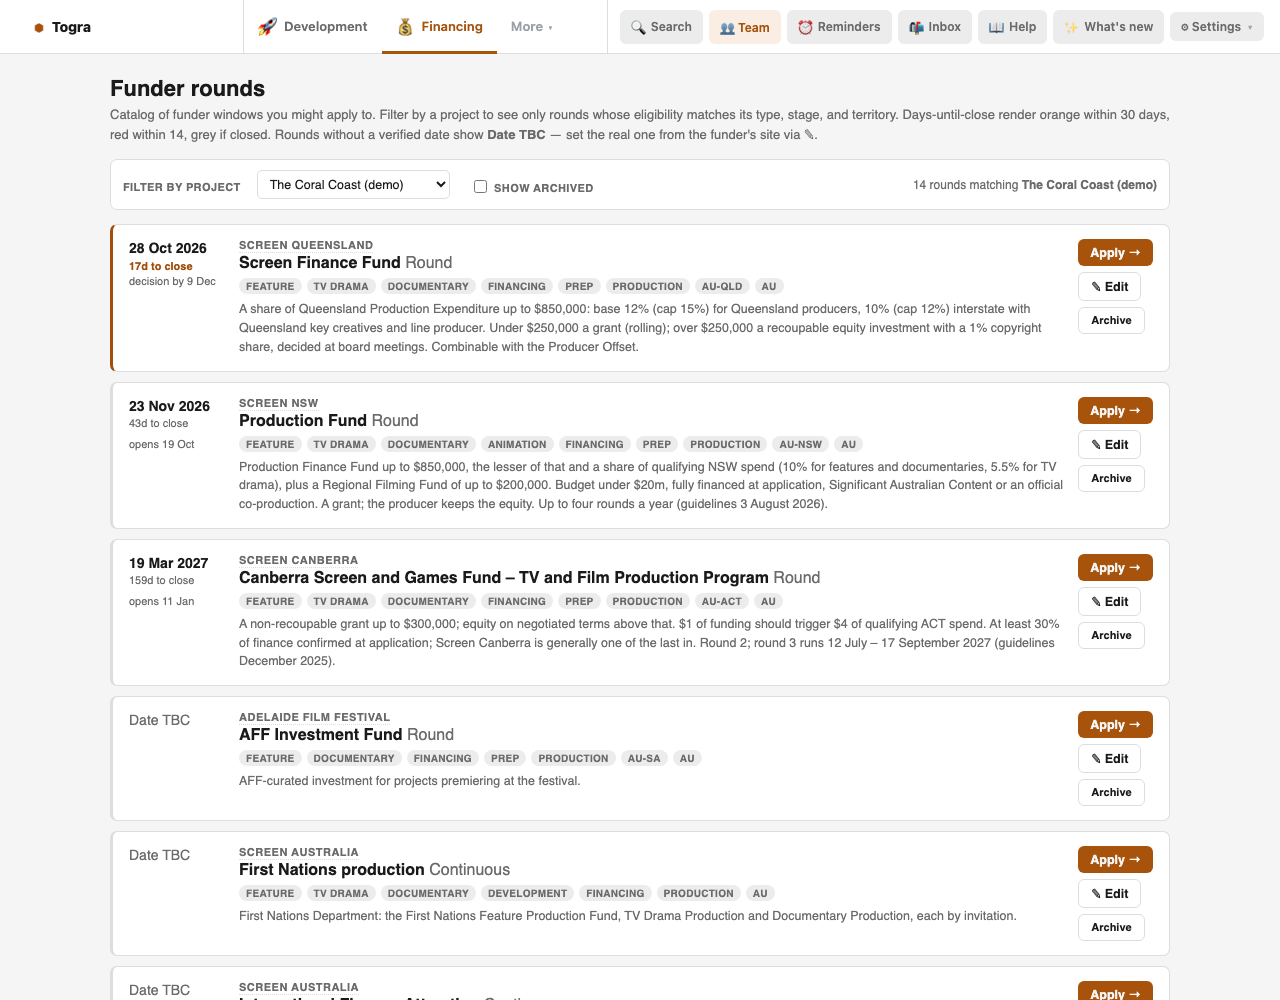Click the Inbox mailbox icon
The height and width of the screenshot is (1000, 1280).
click(x=916, y=27)
